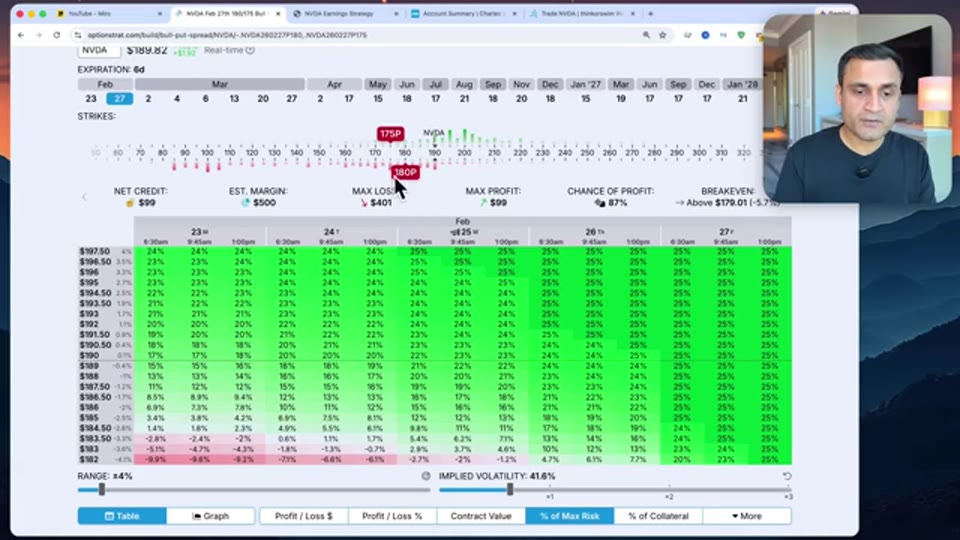Go back to the previous browser page
The width and height of the screenshot is (960, 540).
point(21,36)
